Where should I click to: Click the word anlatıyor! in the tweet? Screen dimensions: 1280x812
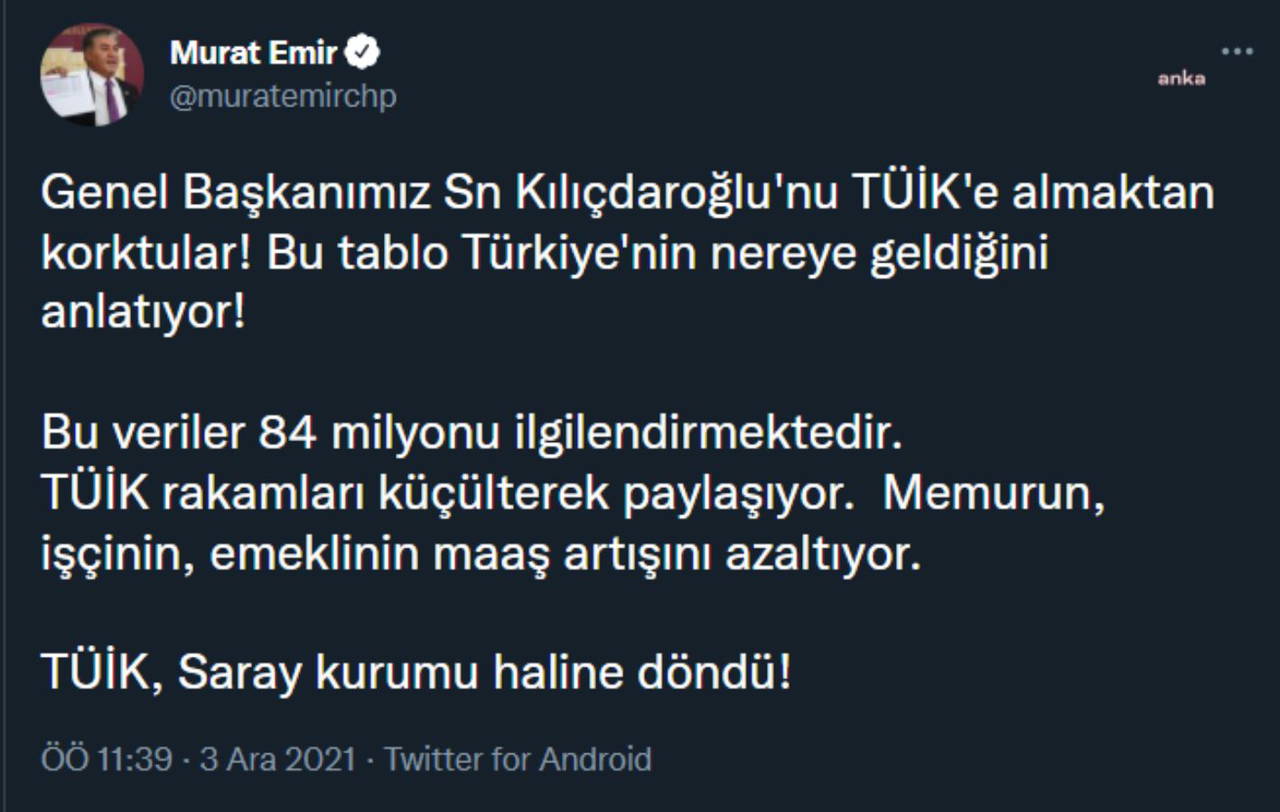click(x=142, y=314)
